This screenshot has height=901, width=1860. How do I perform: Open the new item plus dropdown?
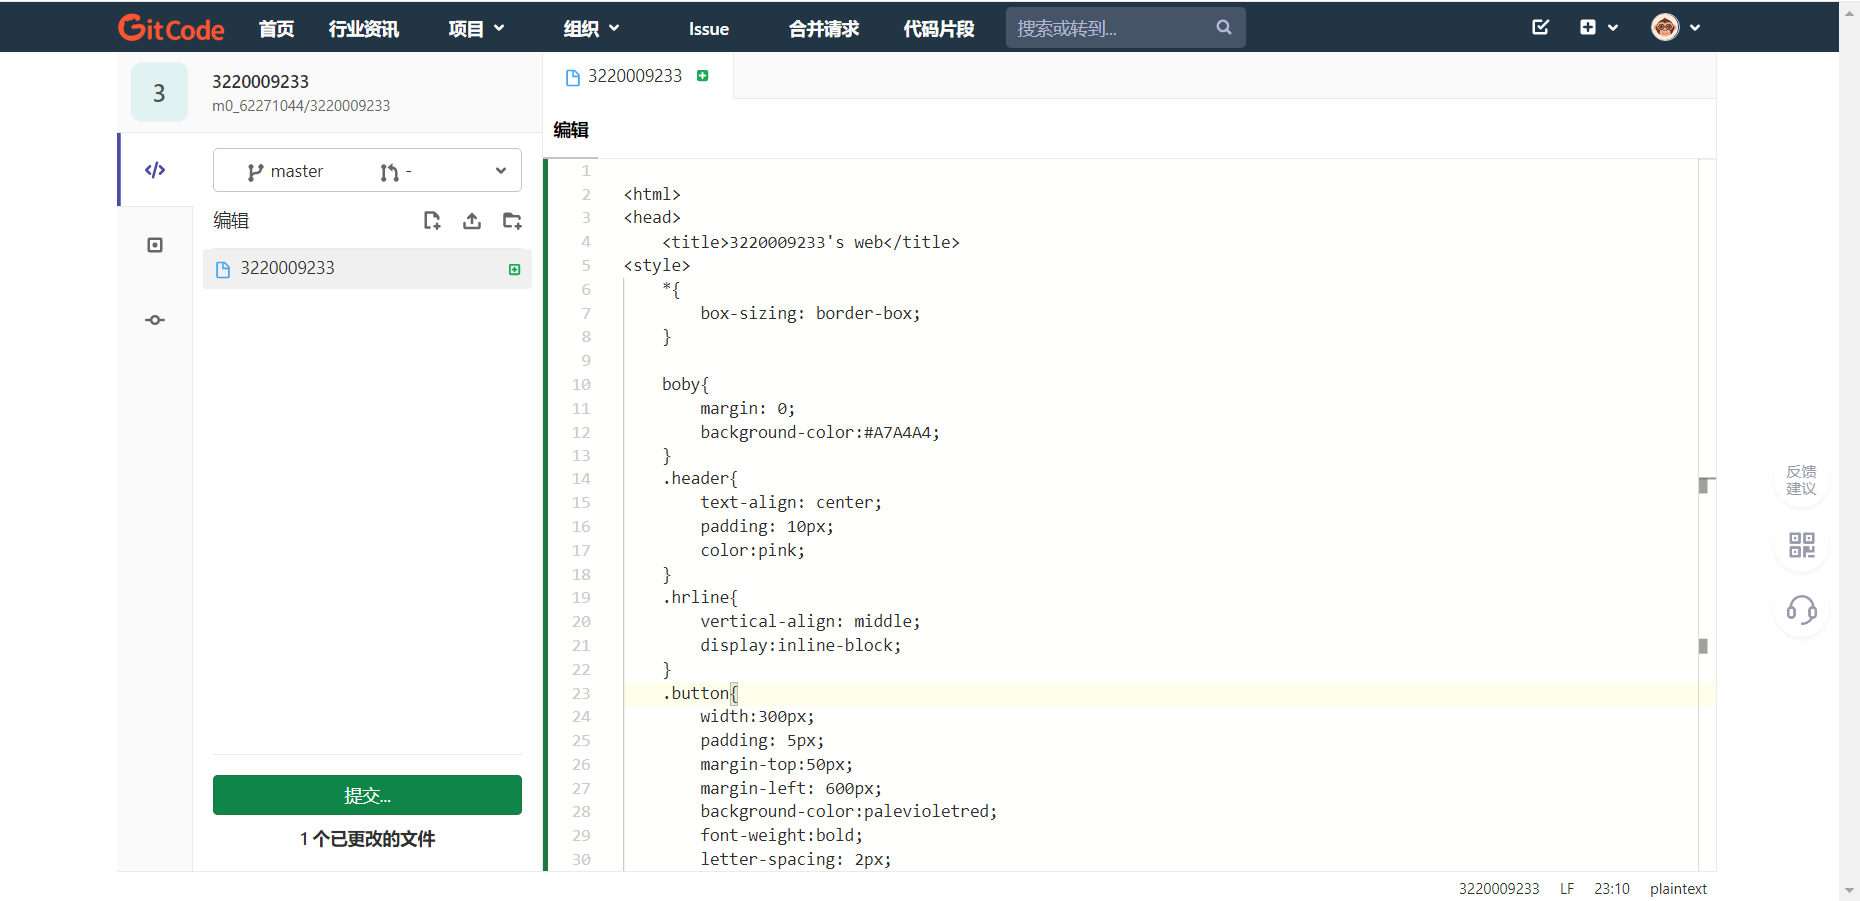tap(1599, 27)
